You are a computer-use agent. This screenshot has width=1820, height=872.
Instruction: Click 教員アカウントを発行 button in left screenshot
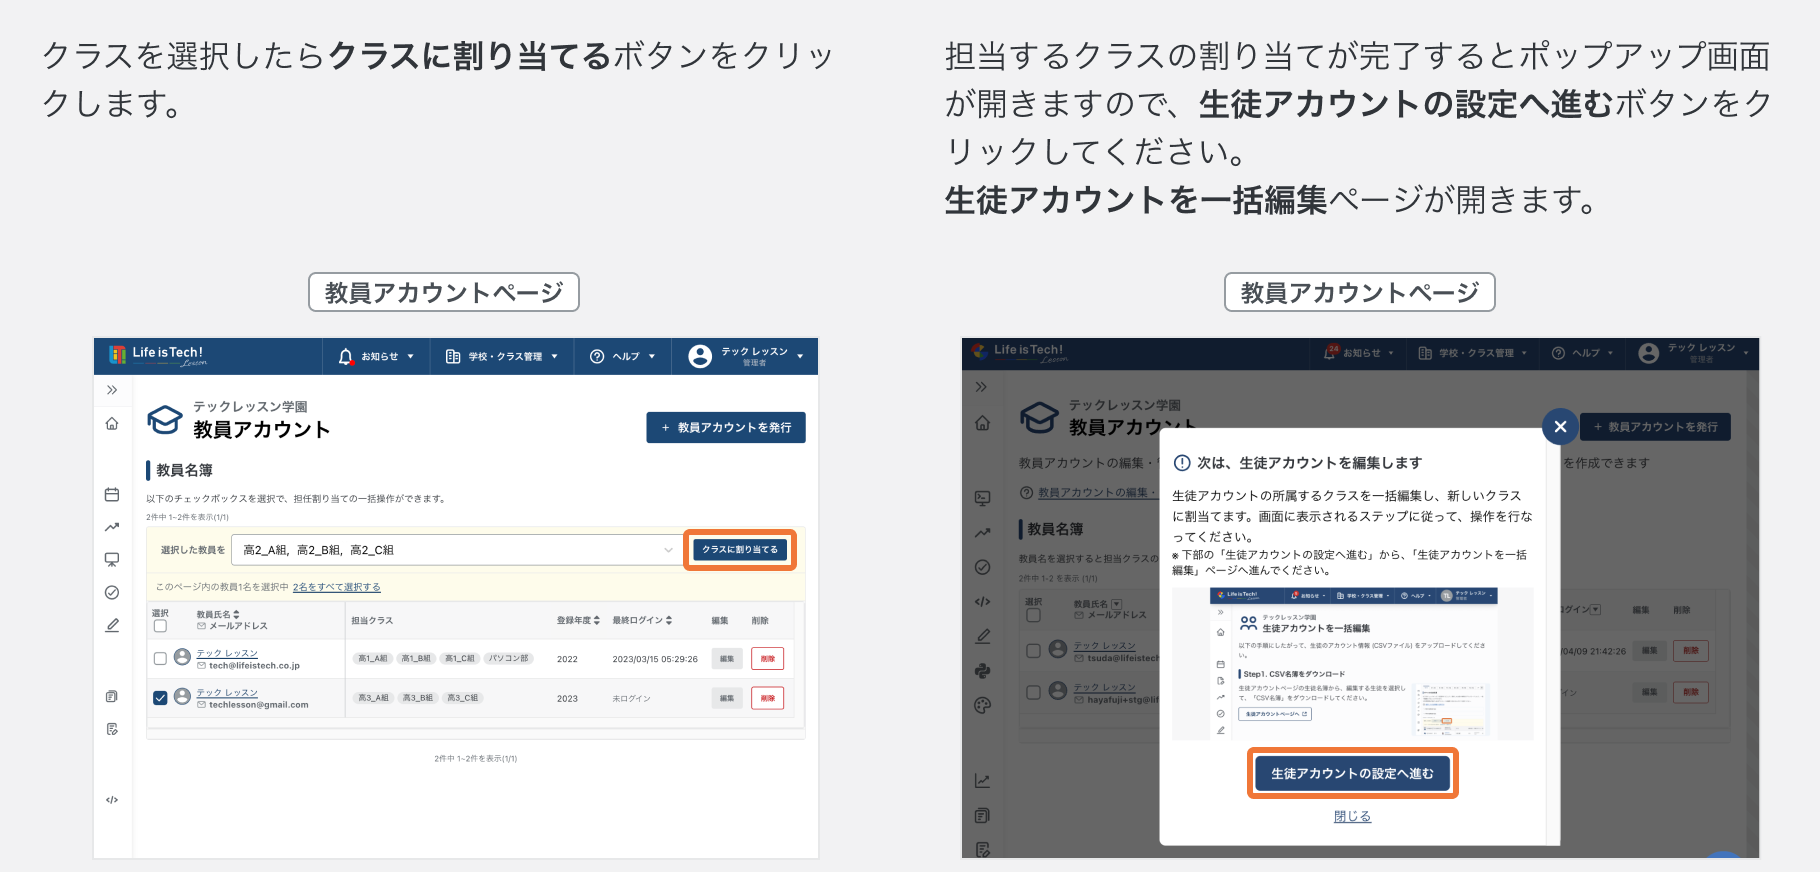726,427
